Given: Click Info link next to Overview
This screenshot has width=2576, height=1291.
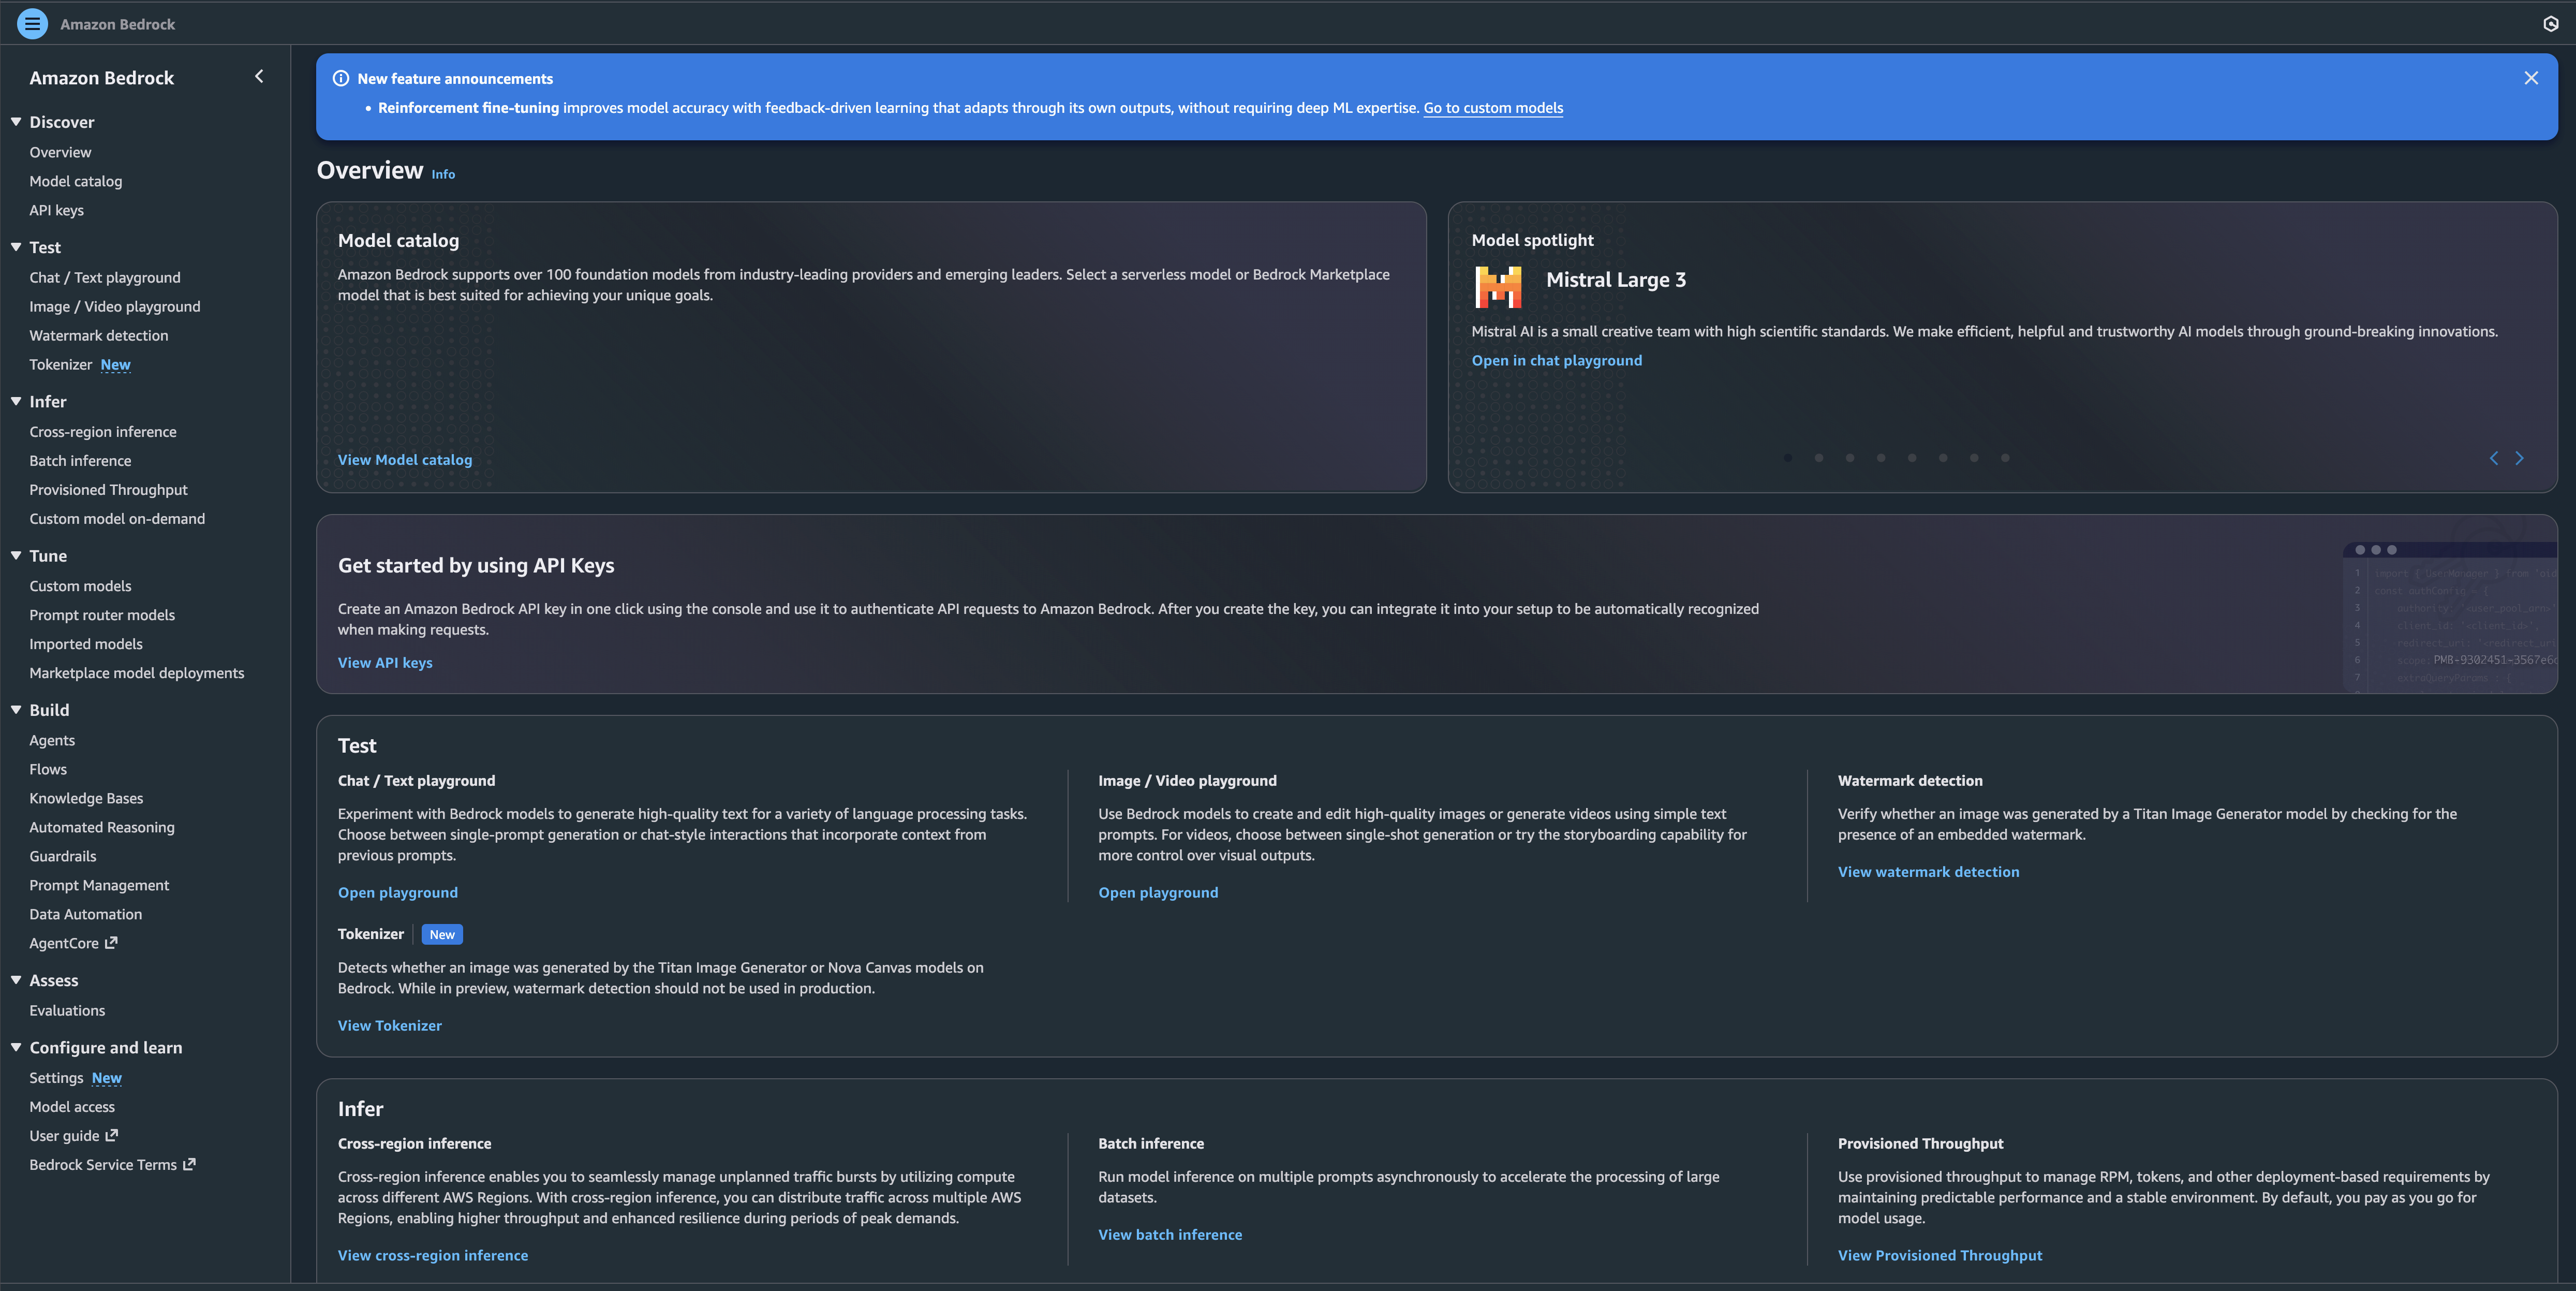Looking at the screenshot, I should [443, 174].
